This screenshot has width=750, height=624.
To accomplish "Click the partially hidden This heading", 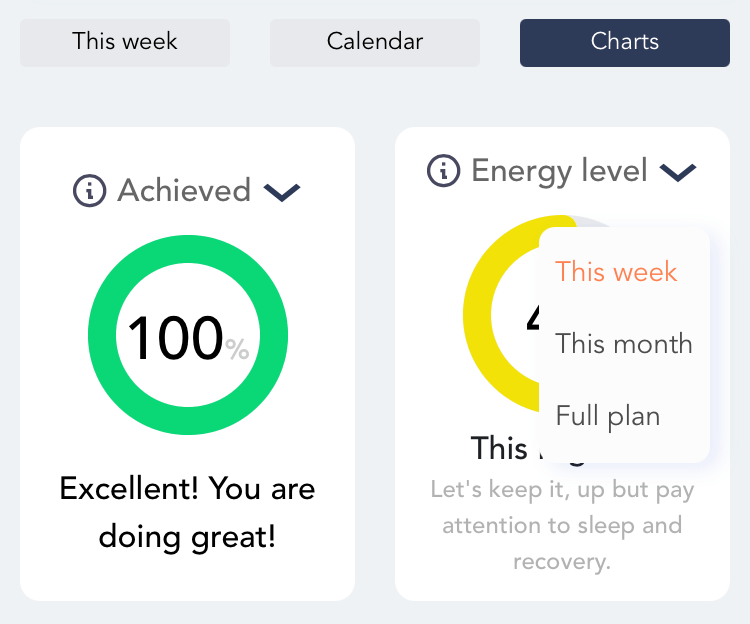I will [x=499, y=448].
